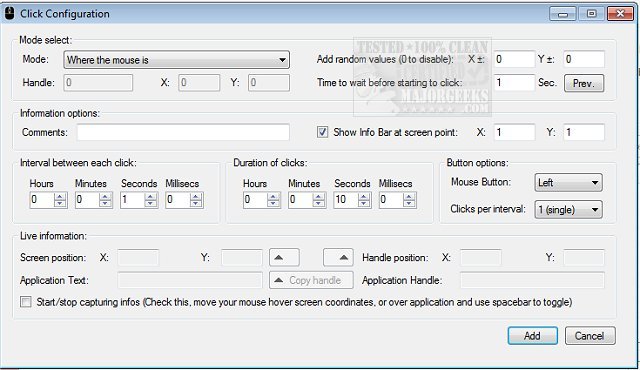Click the time to wait before clicking field
Screen dimensions: 640x370
pyautogui.click(x=514, y=82)
